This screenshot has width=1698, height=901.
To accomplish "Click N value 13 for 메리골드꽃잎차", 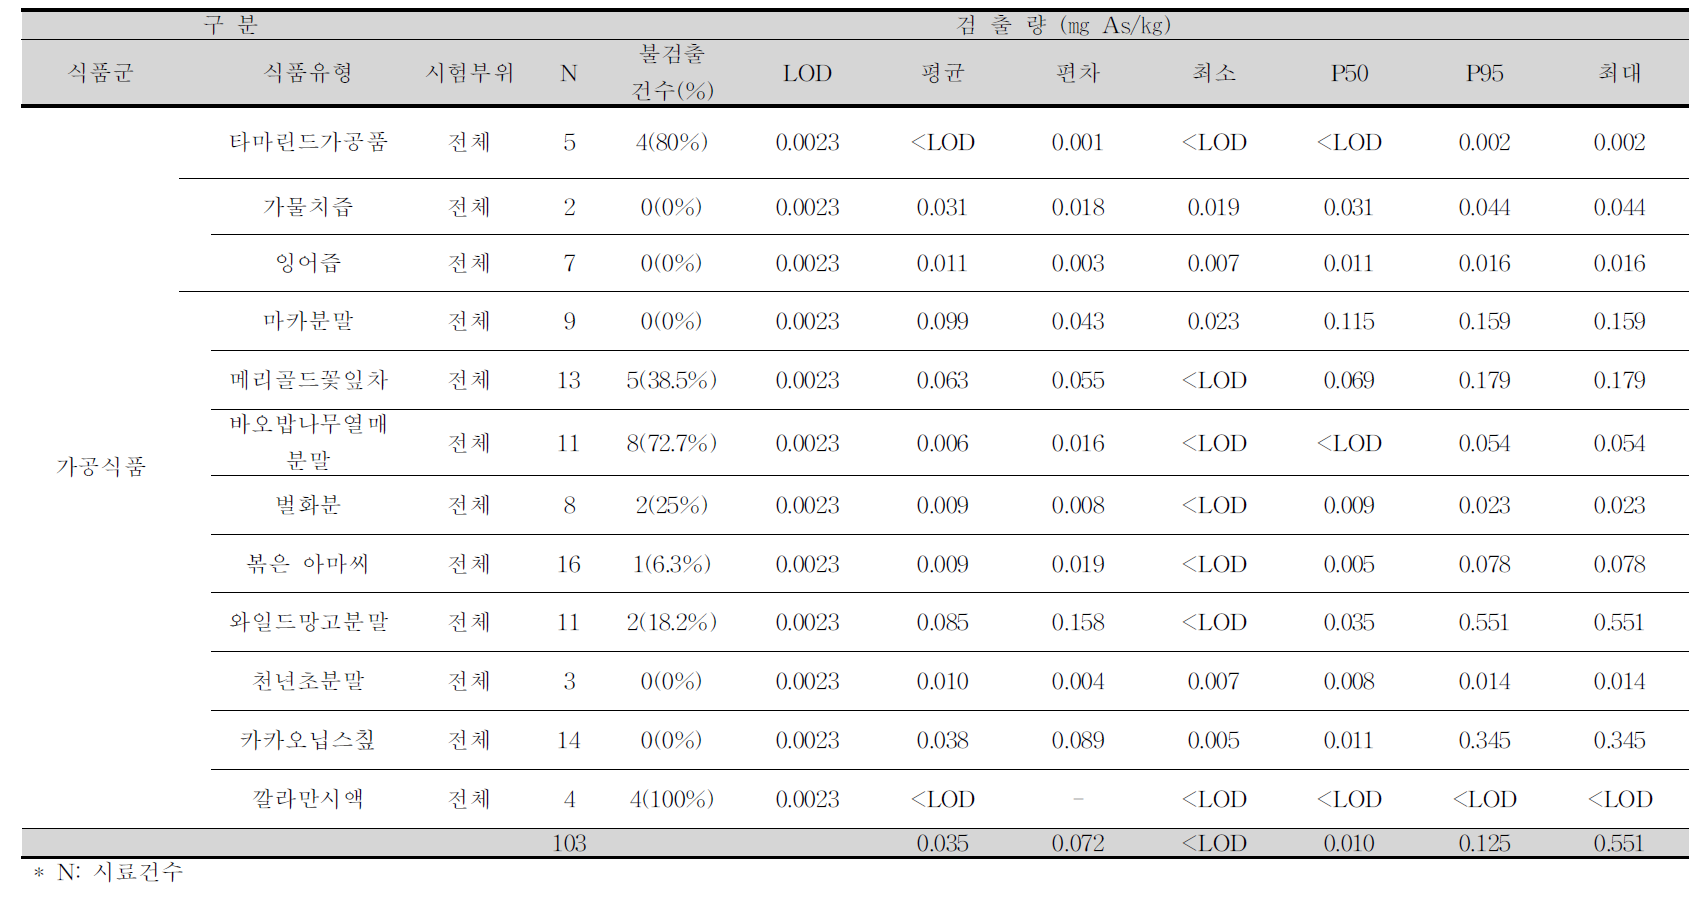I will (569, 380).
